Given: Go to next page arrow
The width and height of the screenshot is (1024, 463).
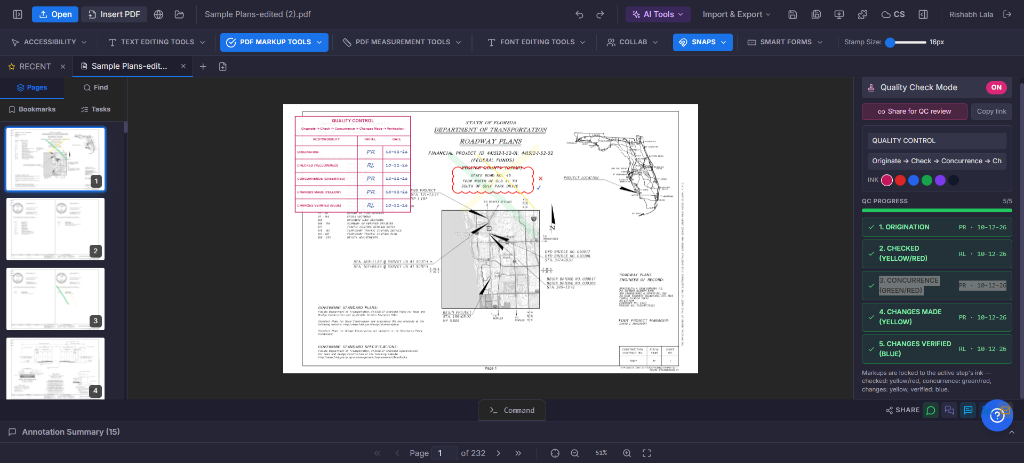Looking at the screenshot, I should pos(498,453).
